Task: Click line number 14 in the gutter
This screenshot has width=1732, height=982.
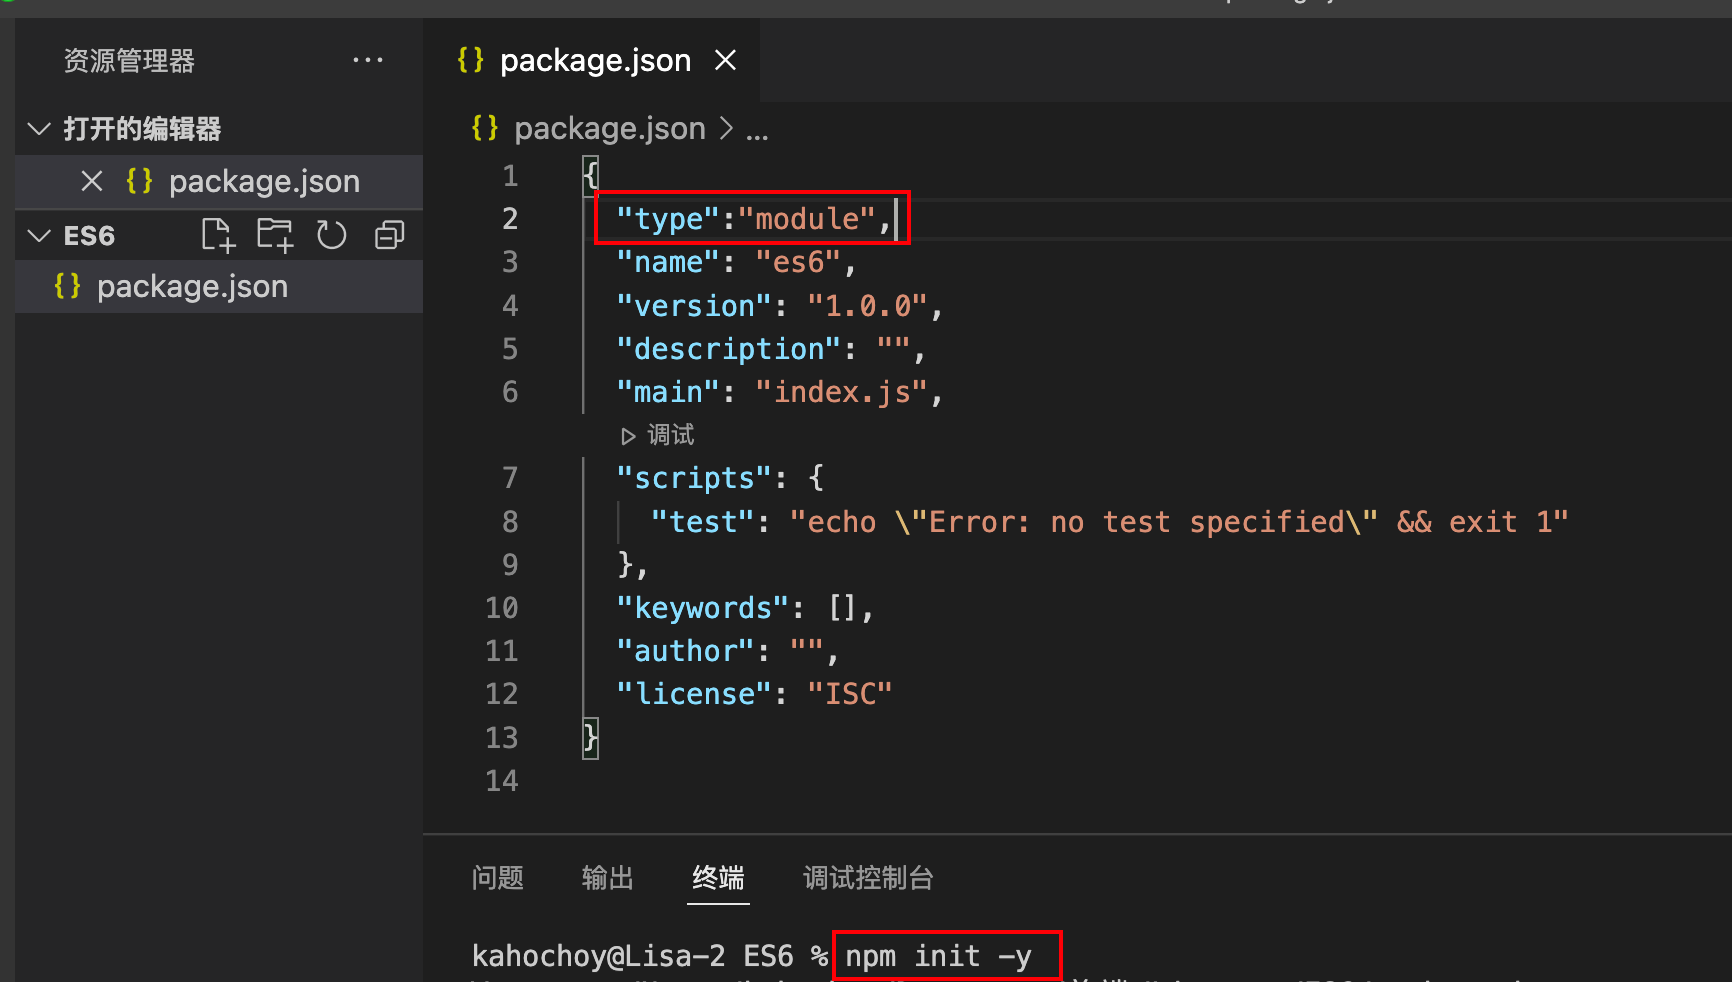Action: click(x=502, y=781)
